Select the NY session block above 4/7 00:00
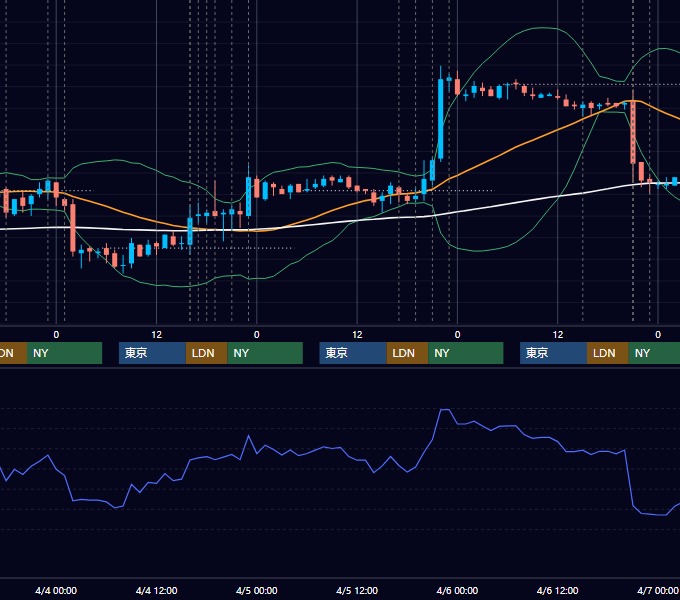 (x=654, y=353)
